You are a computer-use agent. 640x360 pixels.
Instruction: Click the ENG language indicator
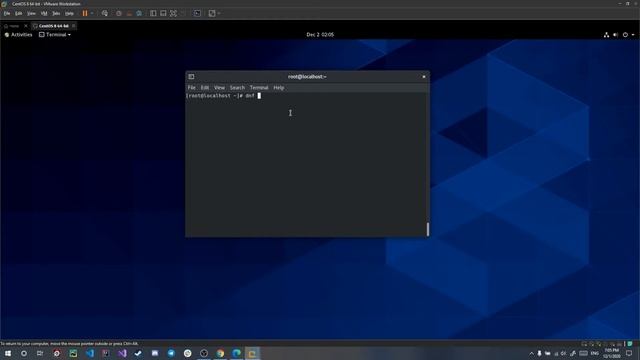pyautogui.click(x=595, y=353)
